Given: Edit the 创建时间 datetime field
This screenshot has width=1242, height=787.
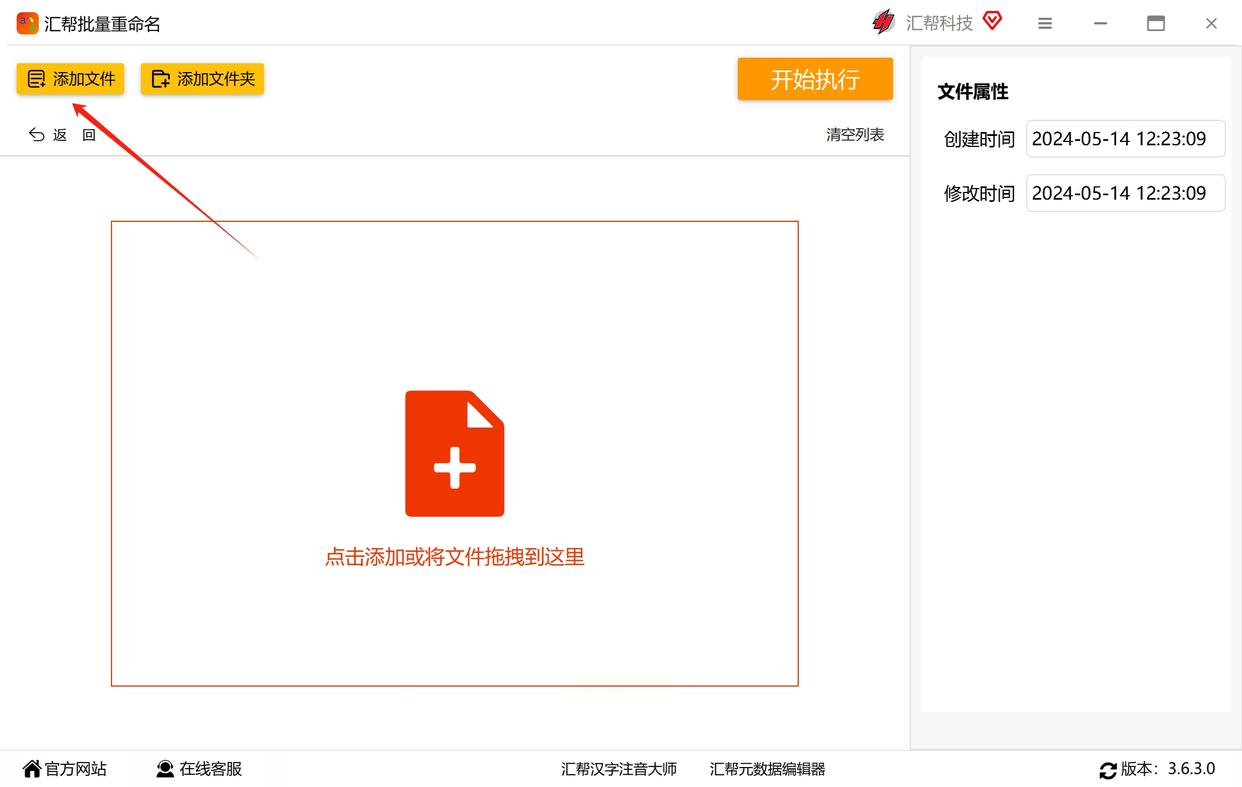Looking at the screenshot, I should (x=1126, y=139).
